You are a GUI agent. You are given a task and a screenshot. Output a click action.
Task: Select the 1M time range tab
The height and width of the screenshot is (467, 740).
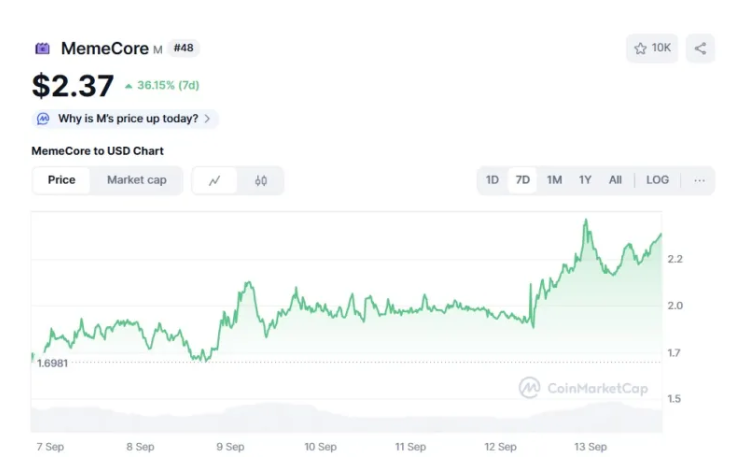554,180
